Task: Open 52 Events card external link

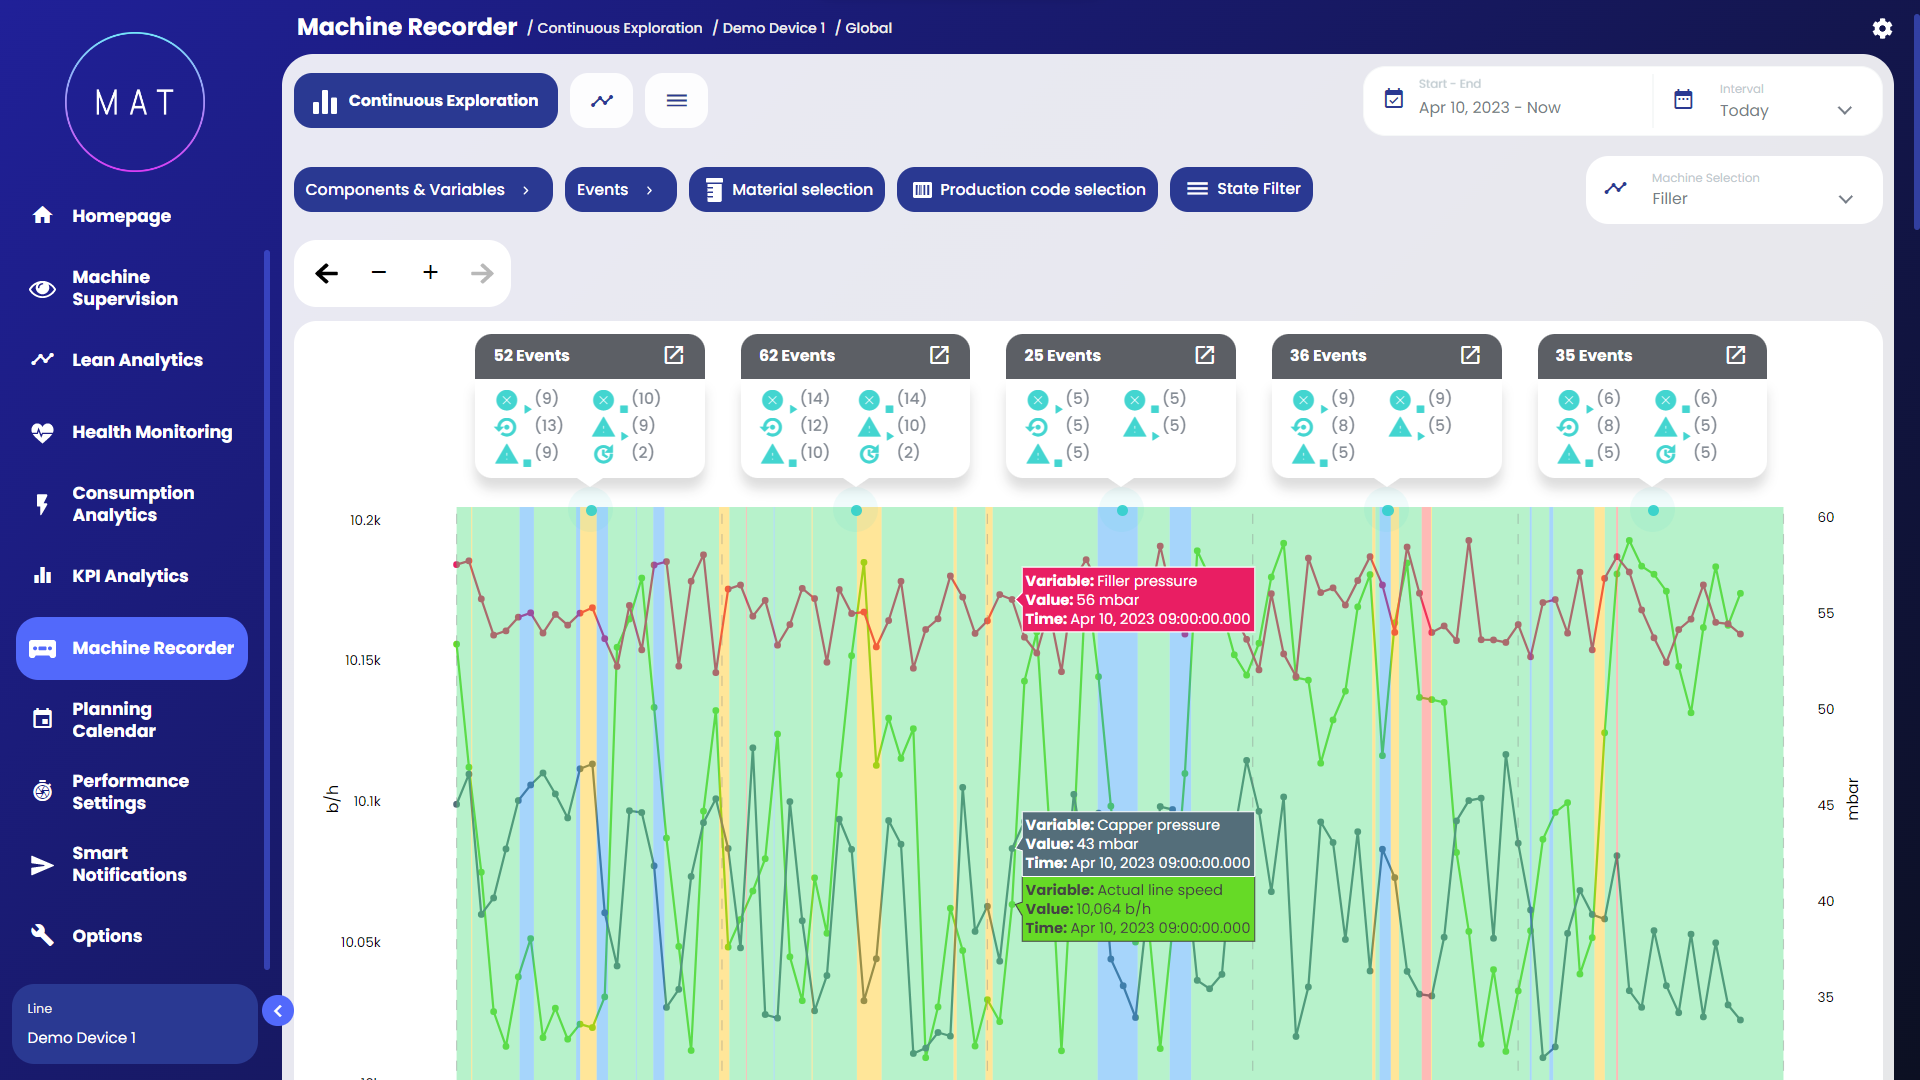Action: click(674, 355)
